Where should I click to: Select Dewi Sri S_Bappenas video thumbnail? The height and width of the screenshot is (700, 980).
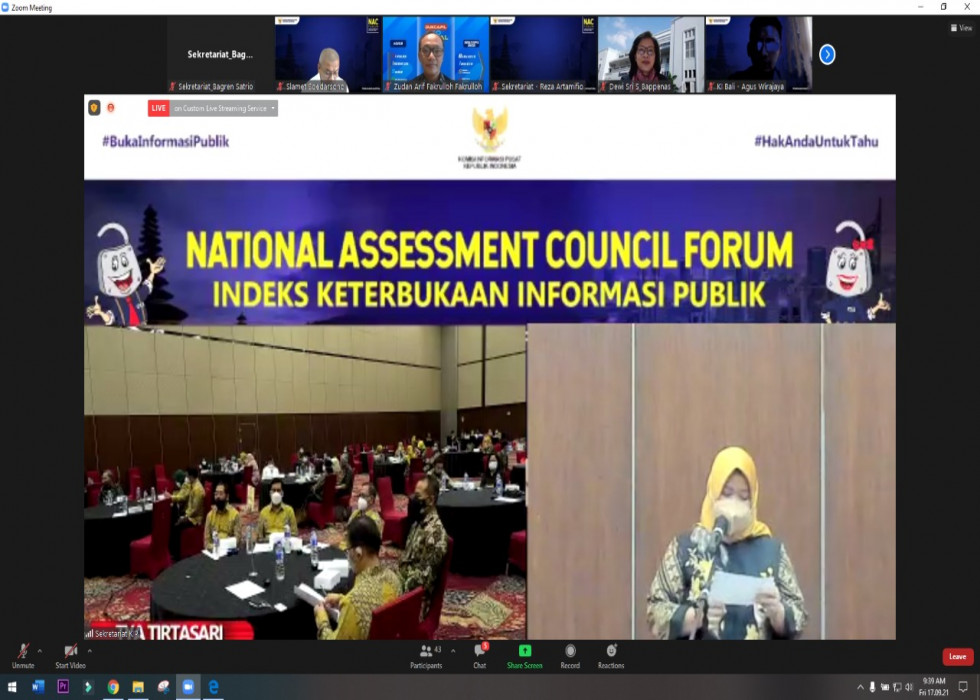click(650, 55)
